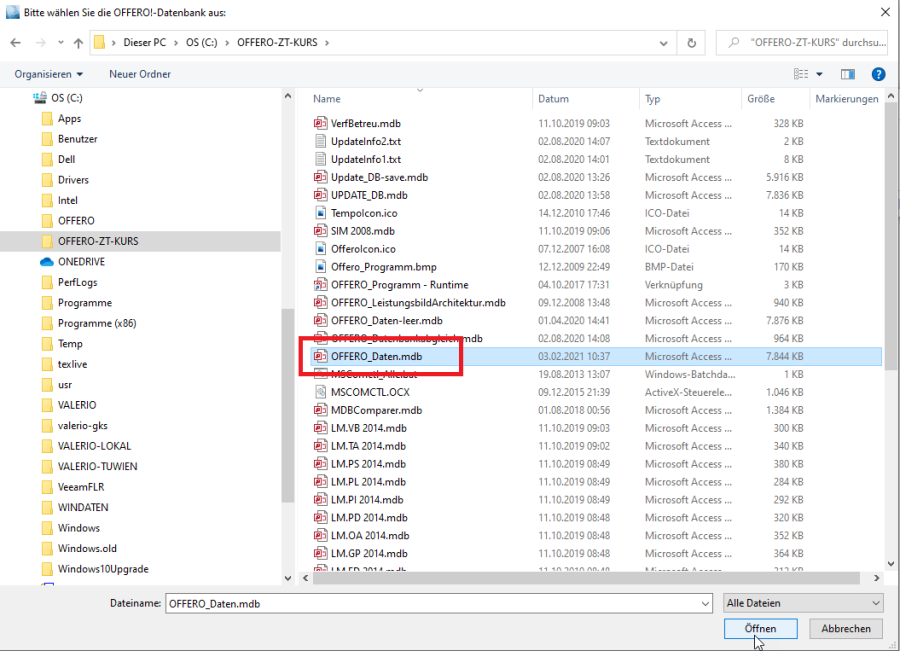Open the Dateiname history dropdown arrow
This screenshot has width=900, height=651.
tap(705, 603)
